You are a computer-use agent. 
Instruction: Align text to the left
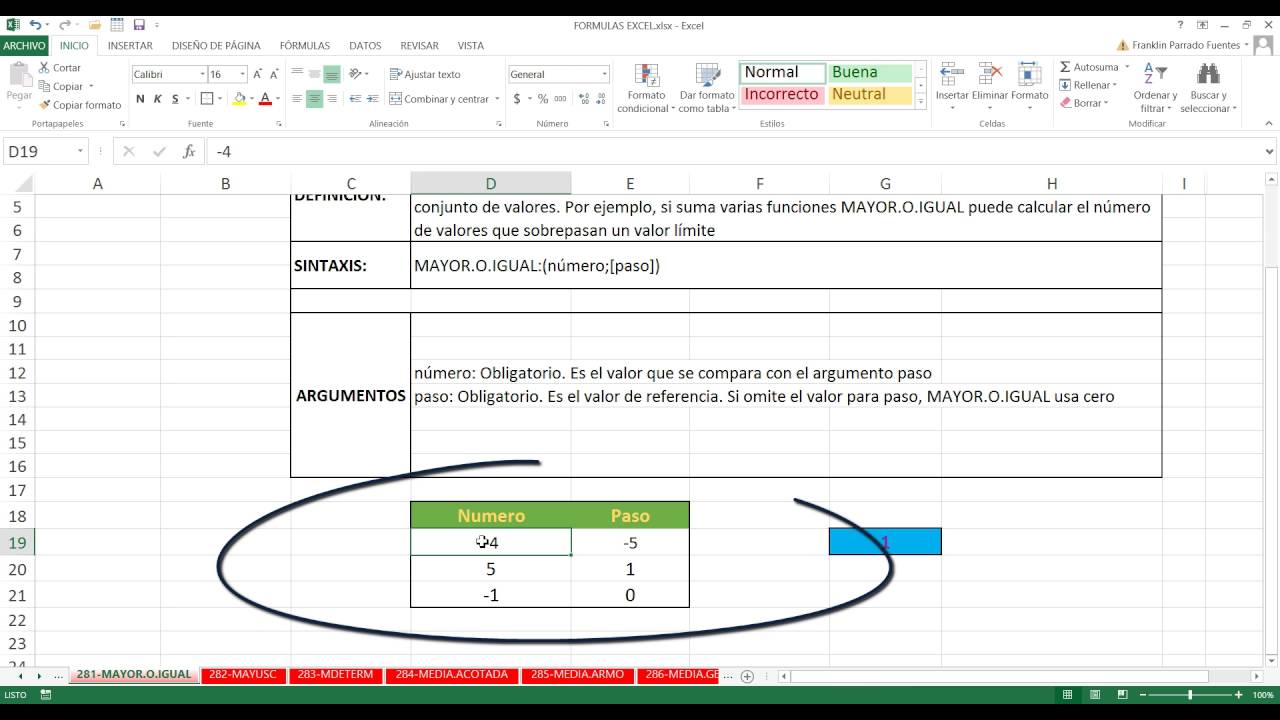tap(297, 99)
